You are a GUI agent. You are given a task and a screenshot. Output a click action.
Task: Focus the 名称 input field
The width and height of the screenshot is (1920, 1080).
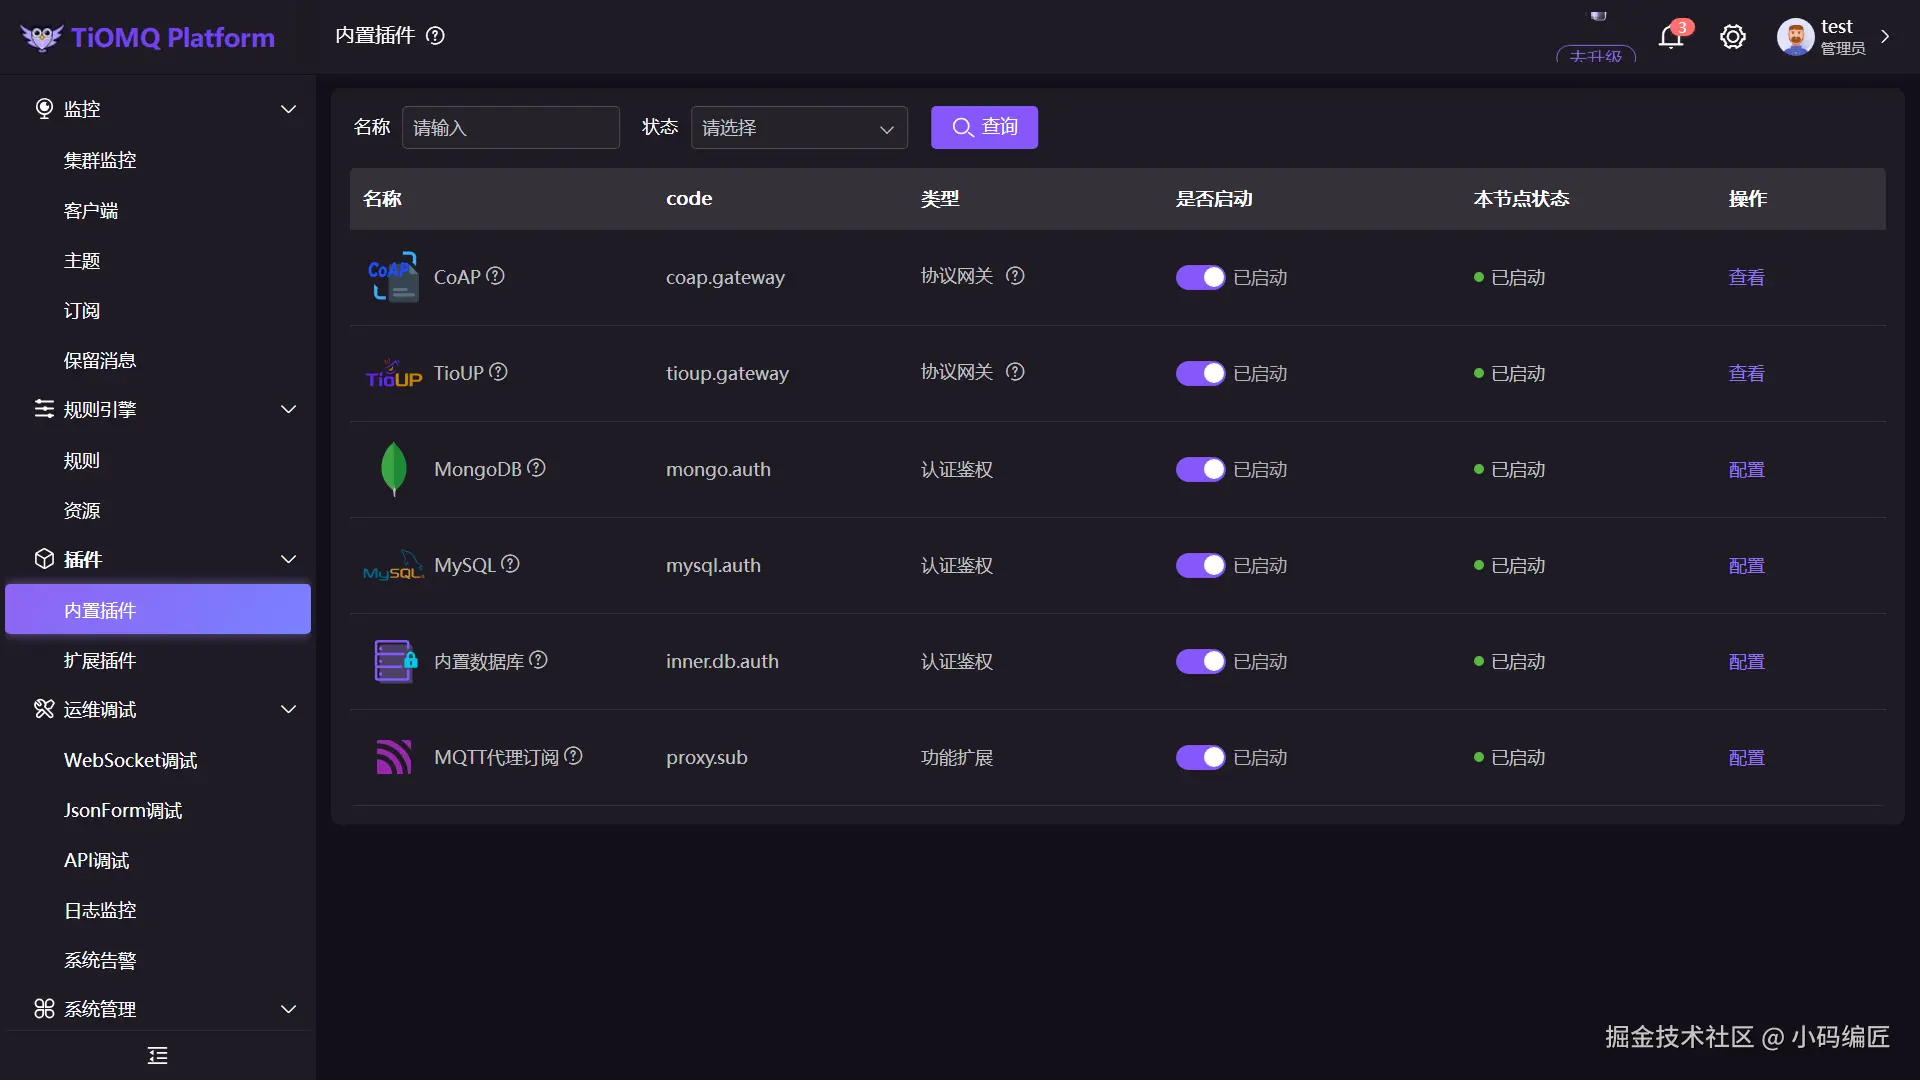(x=510, y=128)
